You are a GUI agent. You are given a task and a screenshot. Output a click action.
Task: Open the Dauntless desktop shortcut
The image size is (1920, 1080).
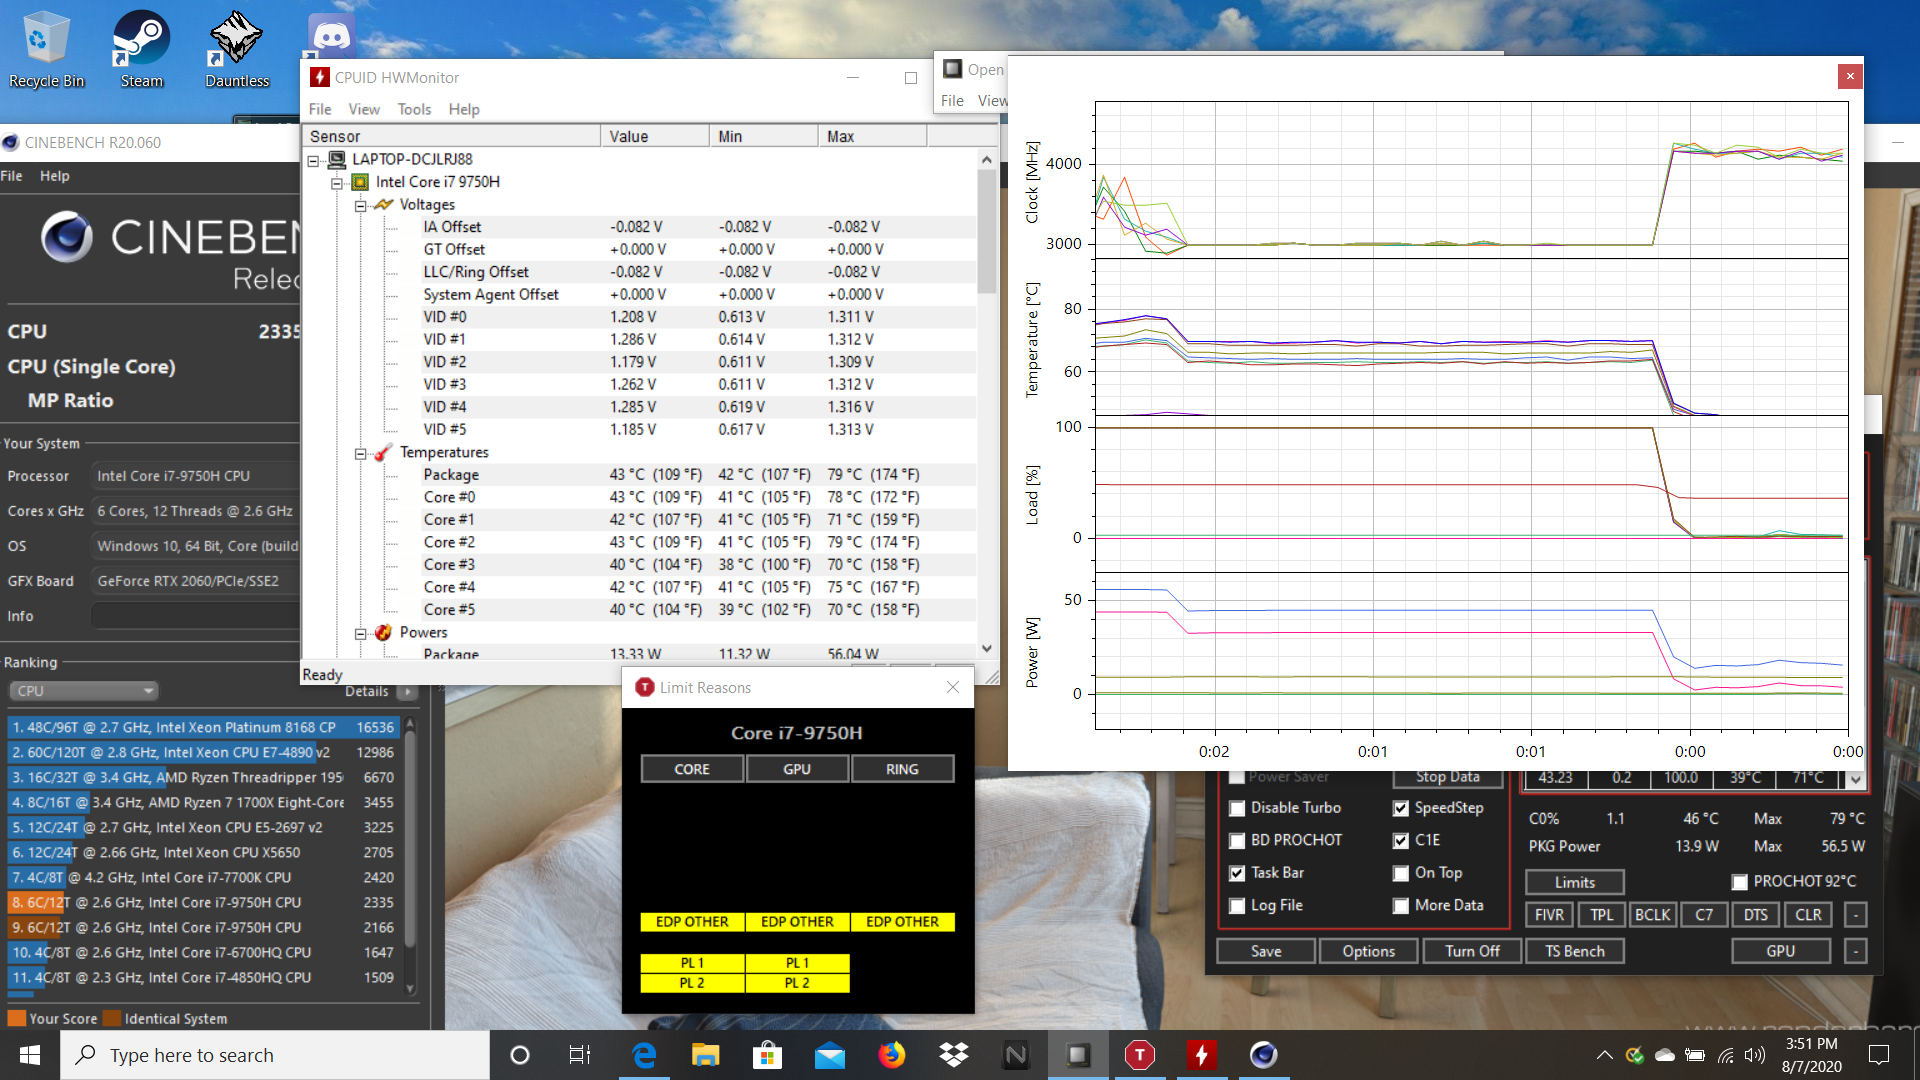[x=237, y=49]
